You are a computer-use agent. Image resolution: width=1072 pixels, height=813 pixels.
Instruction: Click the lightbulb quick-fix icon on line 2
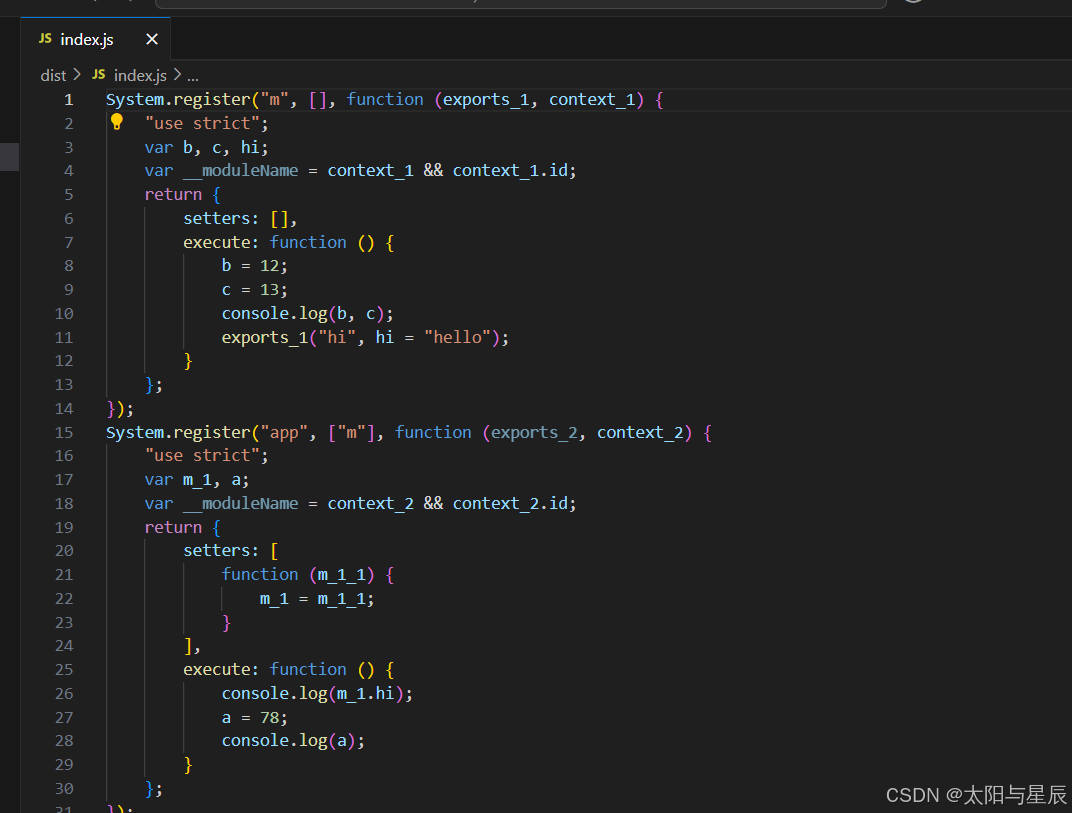117,122
